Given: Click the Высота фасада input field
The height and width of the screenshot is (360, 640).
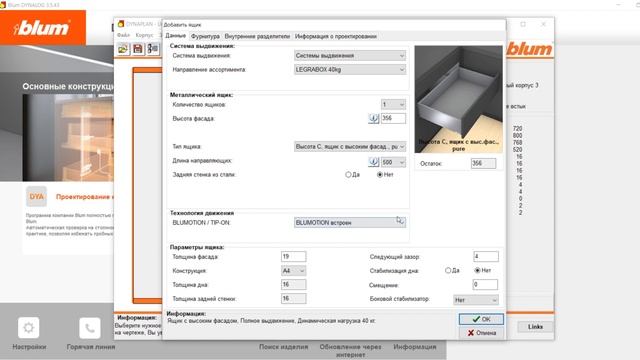Looking at the screenshot, I should tap(393, 118).
